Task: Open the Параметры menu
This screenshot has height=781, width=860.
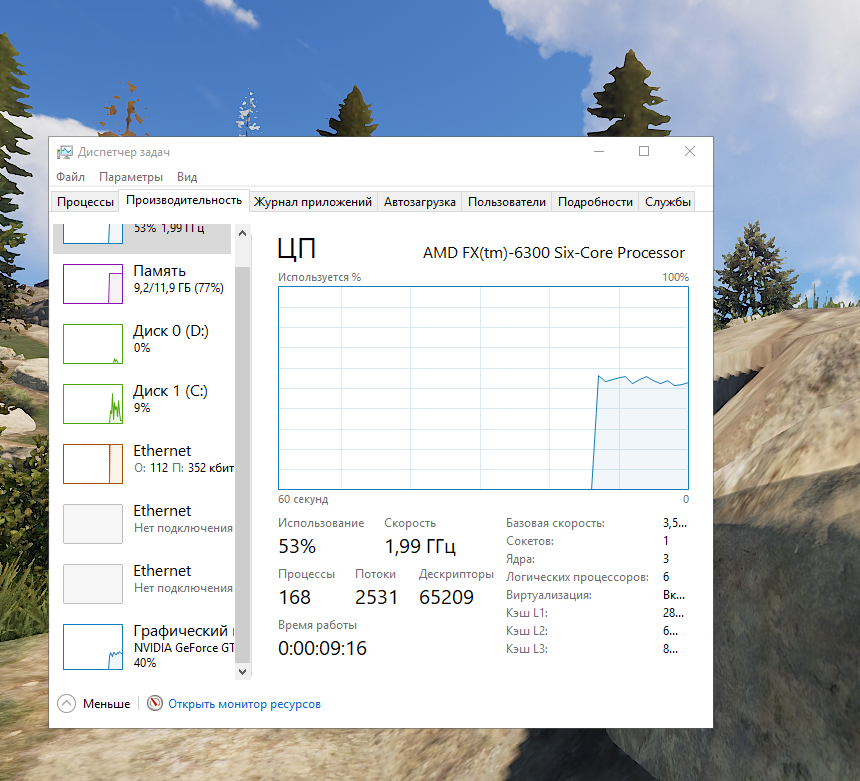Action: pos(131,177)
